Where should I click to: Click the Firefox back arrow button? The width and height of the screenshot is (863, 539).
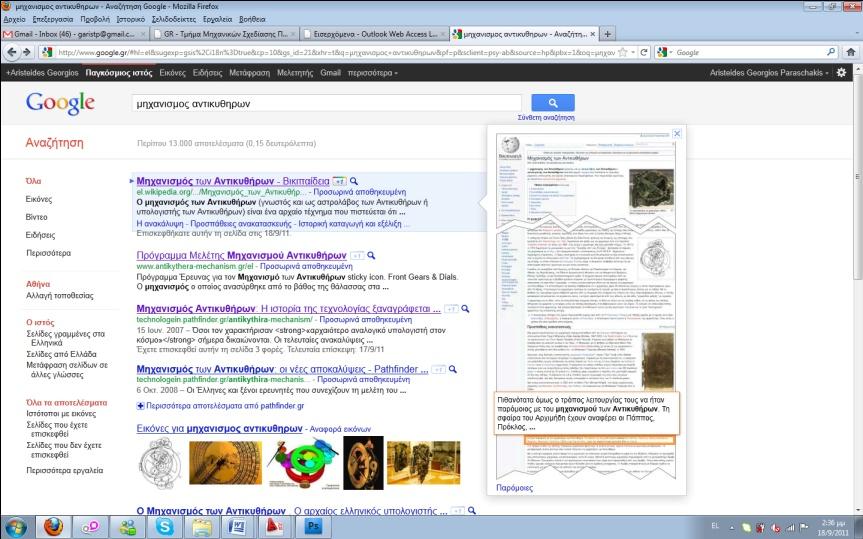tap(12, 52)
